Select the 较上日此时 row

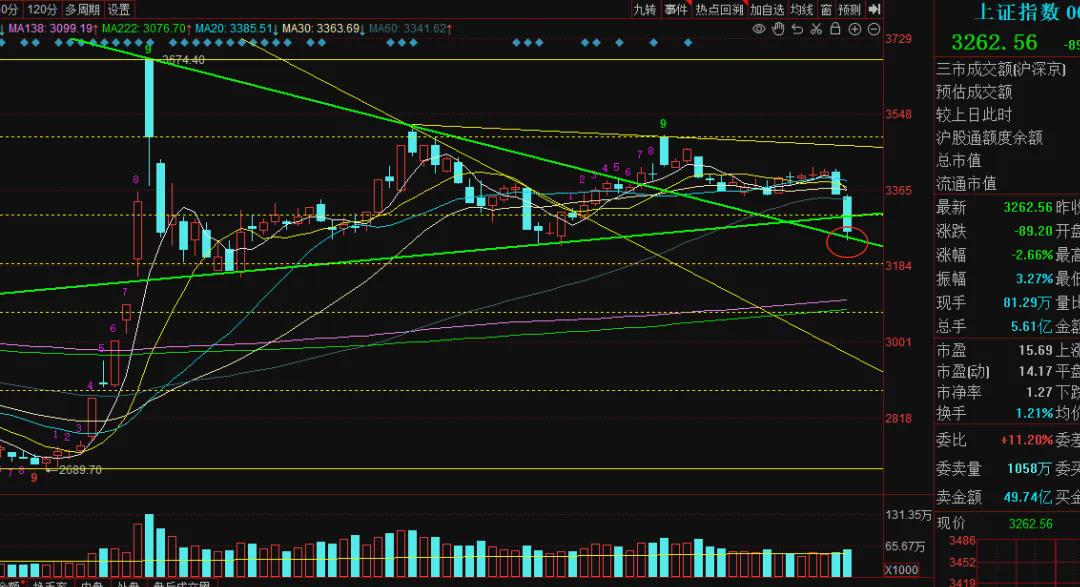[974, 114]
